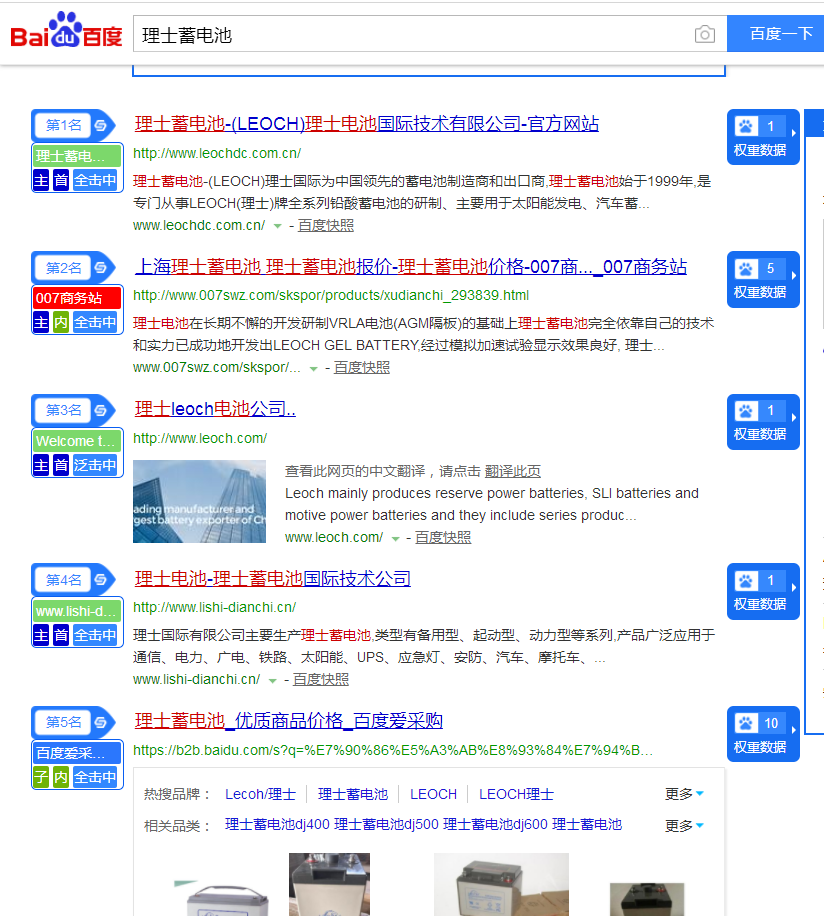Click 全击中 tag under 007商务站 label
The height and width of the screenshot is (916, 824).
tap(95, 322)
